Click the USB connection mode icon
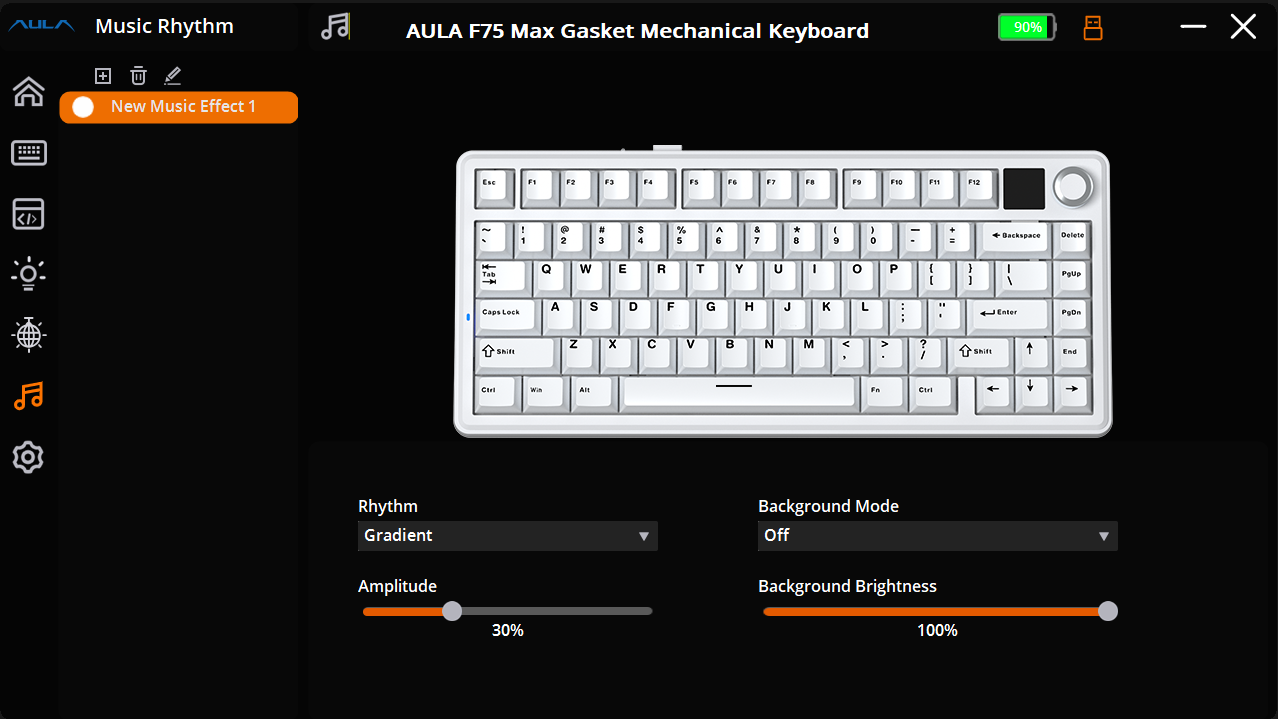Viewport: 1278px width, 719px height. (1093, 28)
